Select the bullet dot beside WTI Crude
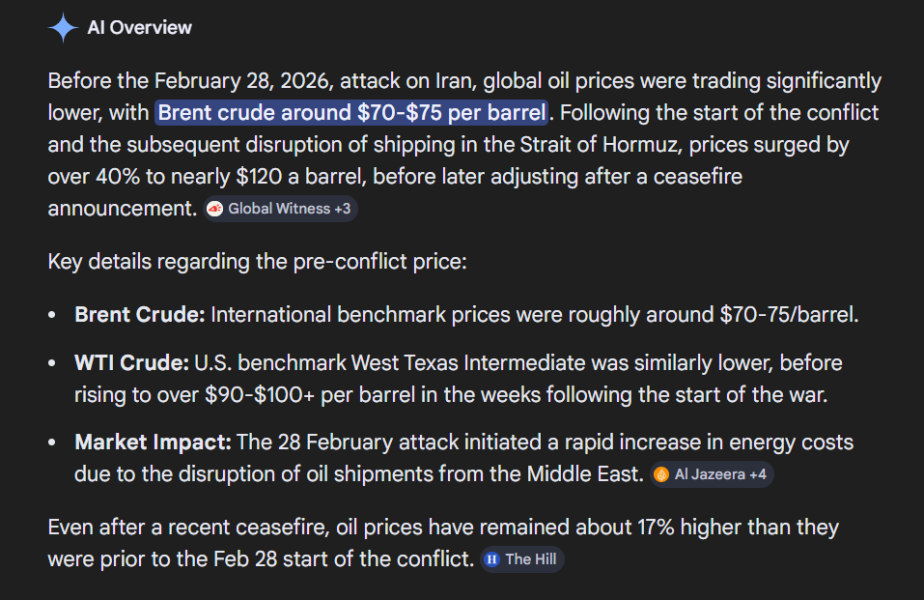This screenshot has height=600, width=924. pyautogui.click(x=52, y=363)
